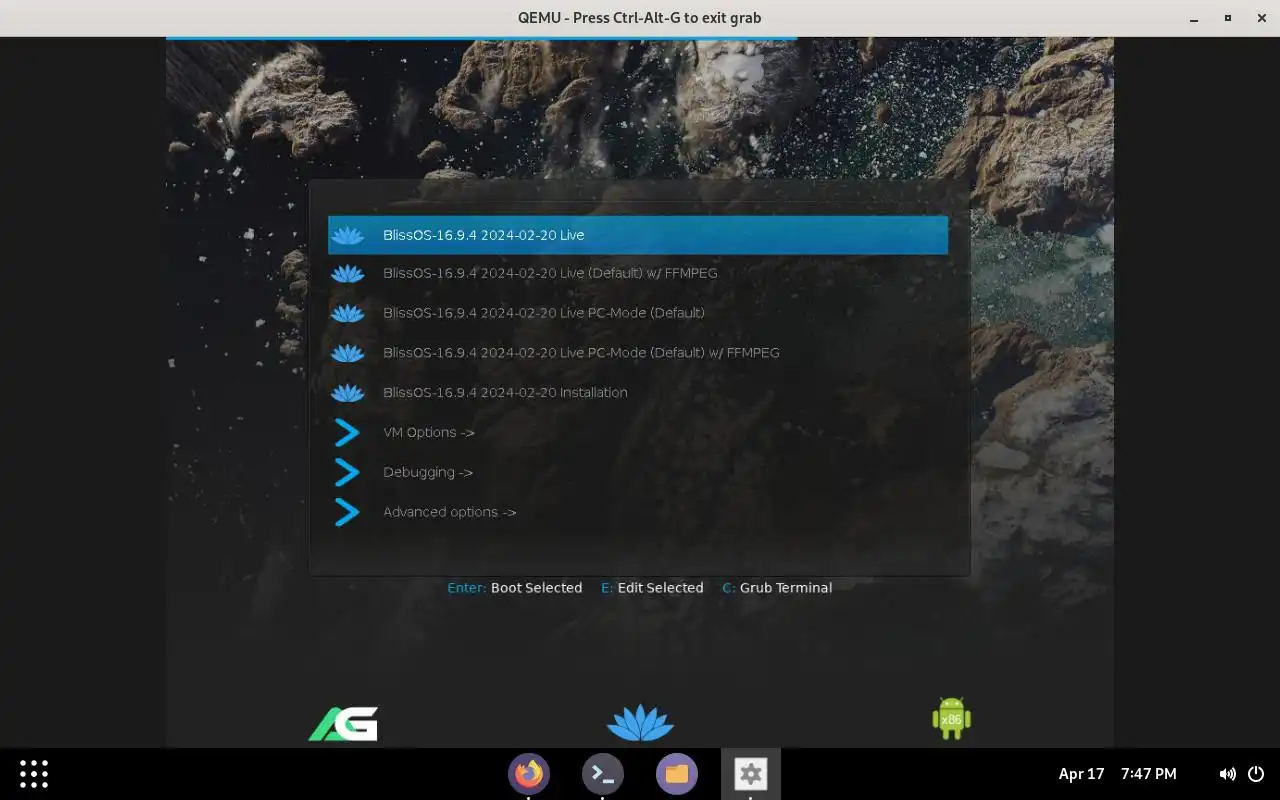Viewport: 1280px width, 800px height.
Task: Click lotus icon beside highlighted Live entry
Action: (348, 235)
